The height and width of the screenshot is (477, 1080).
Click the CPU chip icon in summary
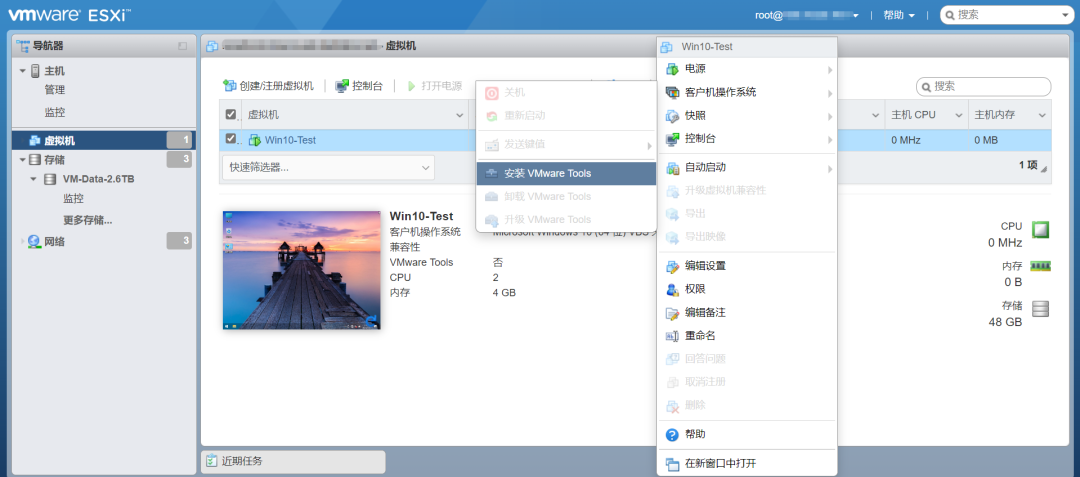point(1040,229)
